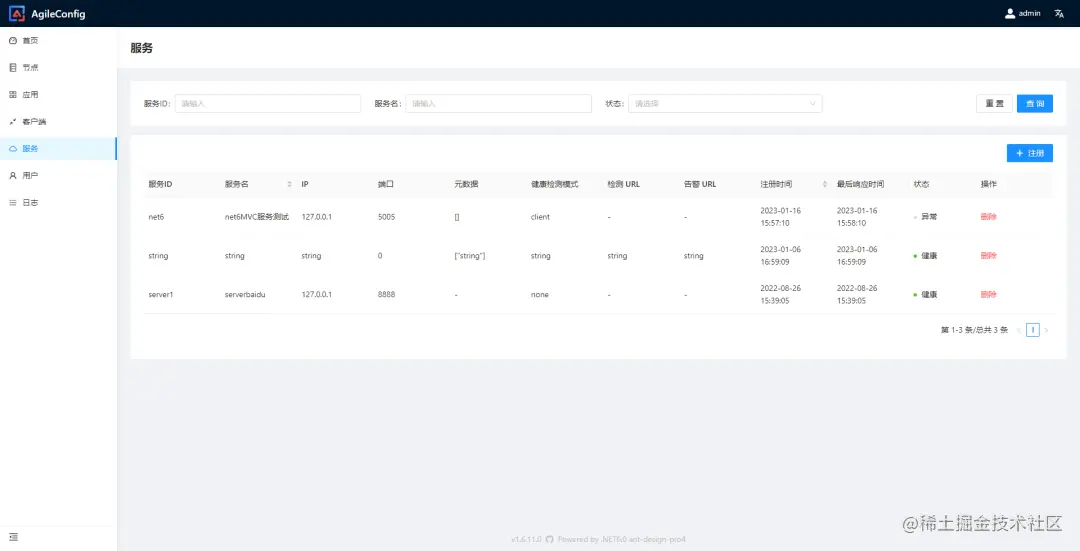
Task: Open 日志 in the sidebar
Action: point(59,202)
